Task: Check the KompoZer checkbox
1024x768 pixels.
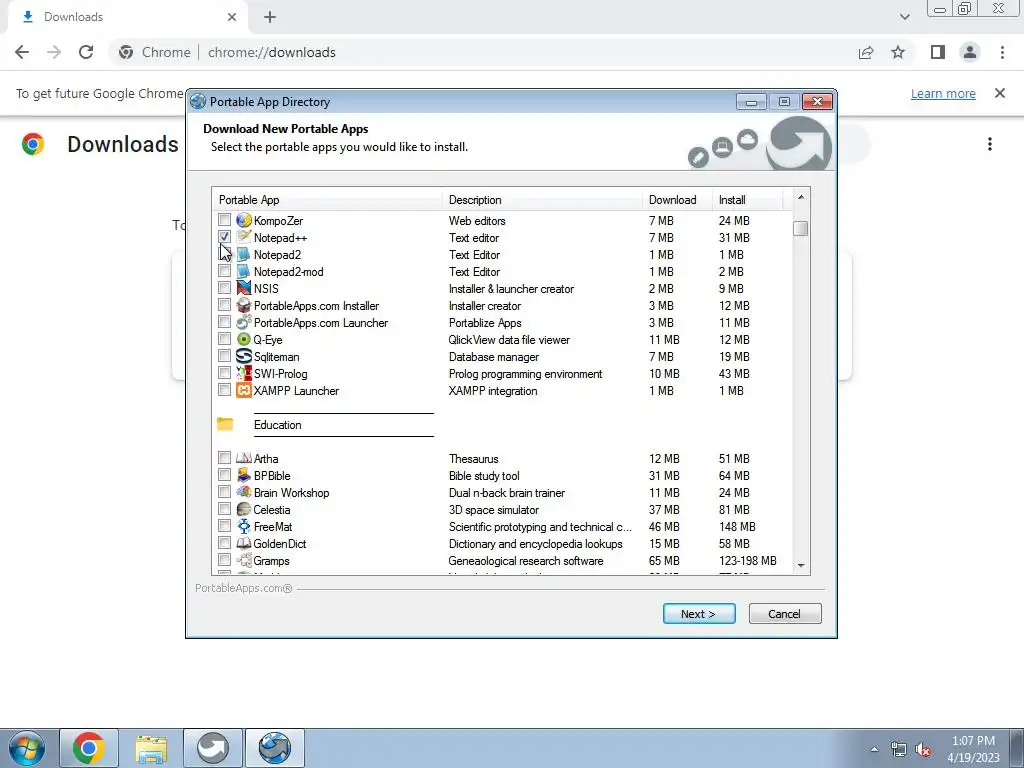Action: click(225, 219)
